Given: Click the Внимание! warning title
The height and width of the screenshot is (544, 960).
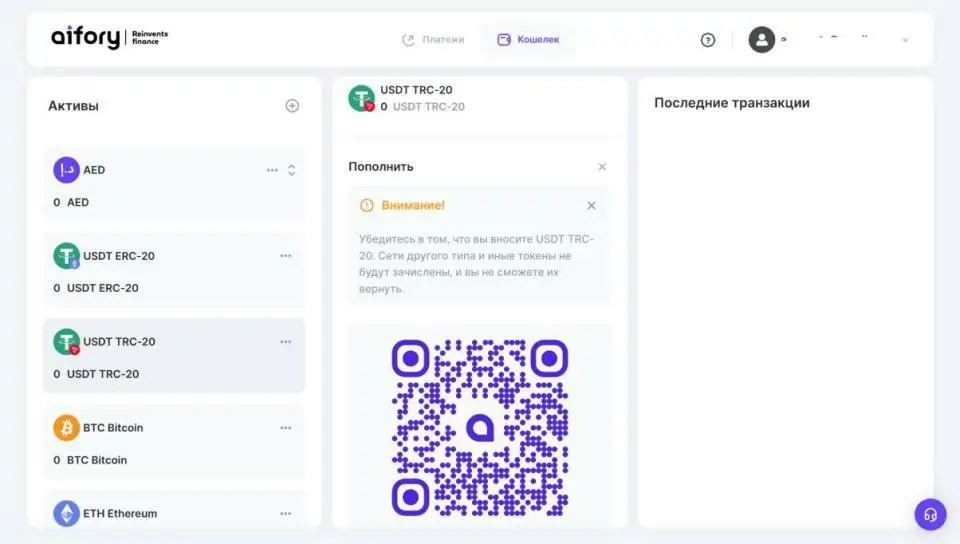Looking at the screenshot, I should (x=413, y=206).
